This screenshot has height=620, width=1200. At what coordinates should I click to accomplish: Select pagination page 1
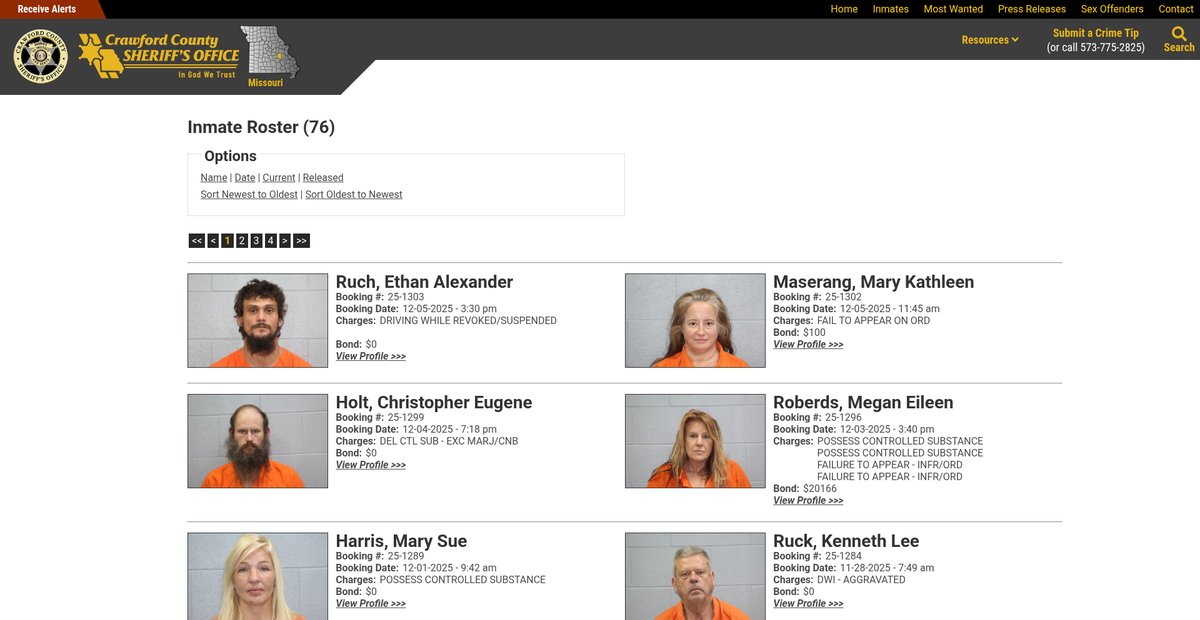[x=227, y=241]
